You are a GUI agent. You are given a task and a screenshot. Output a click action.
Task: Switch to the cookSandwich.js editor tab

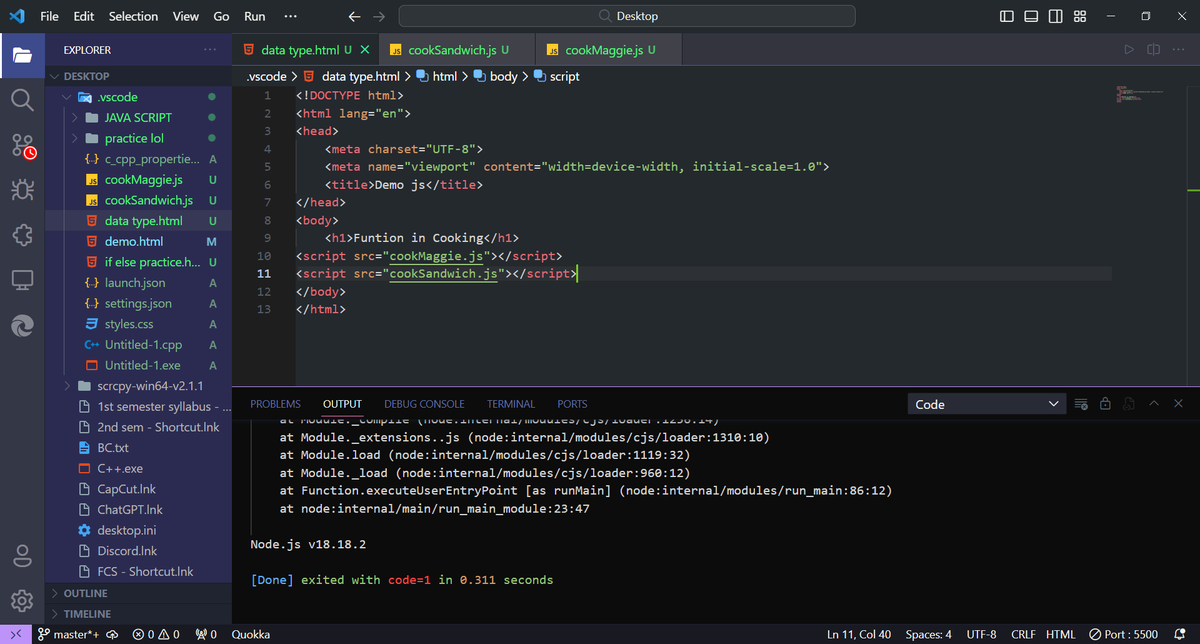(457, 49)
